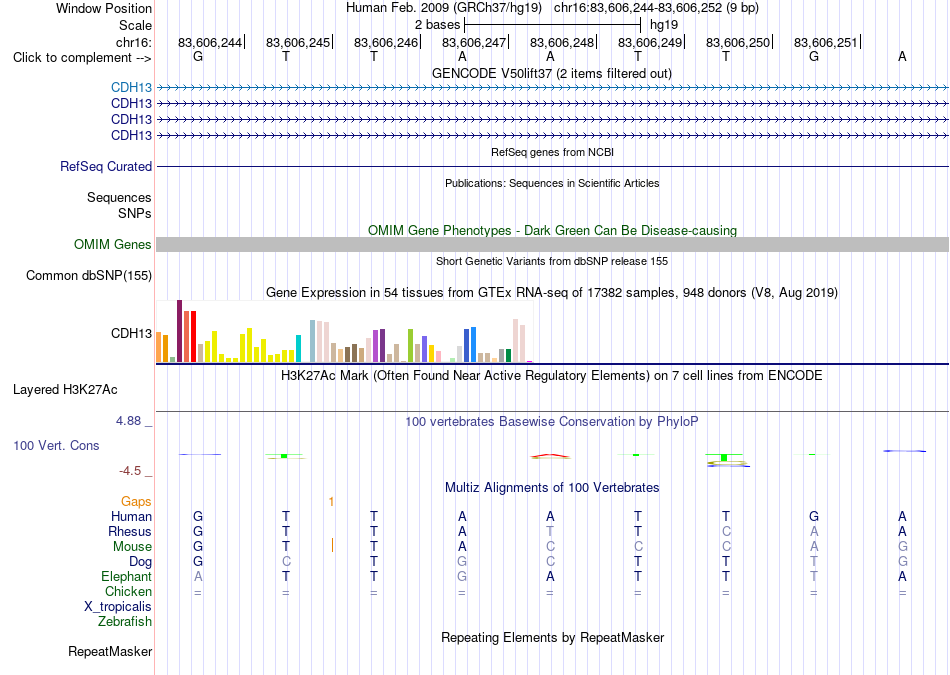Click 'Multiz Alignments of 100 Vertebrates' title
The image size is (950, 675).
[x=552, y=488]
